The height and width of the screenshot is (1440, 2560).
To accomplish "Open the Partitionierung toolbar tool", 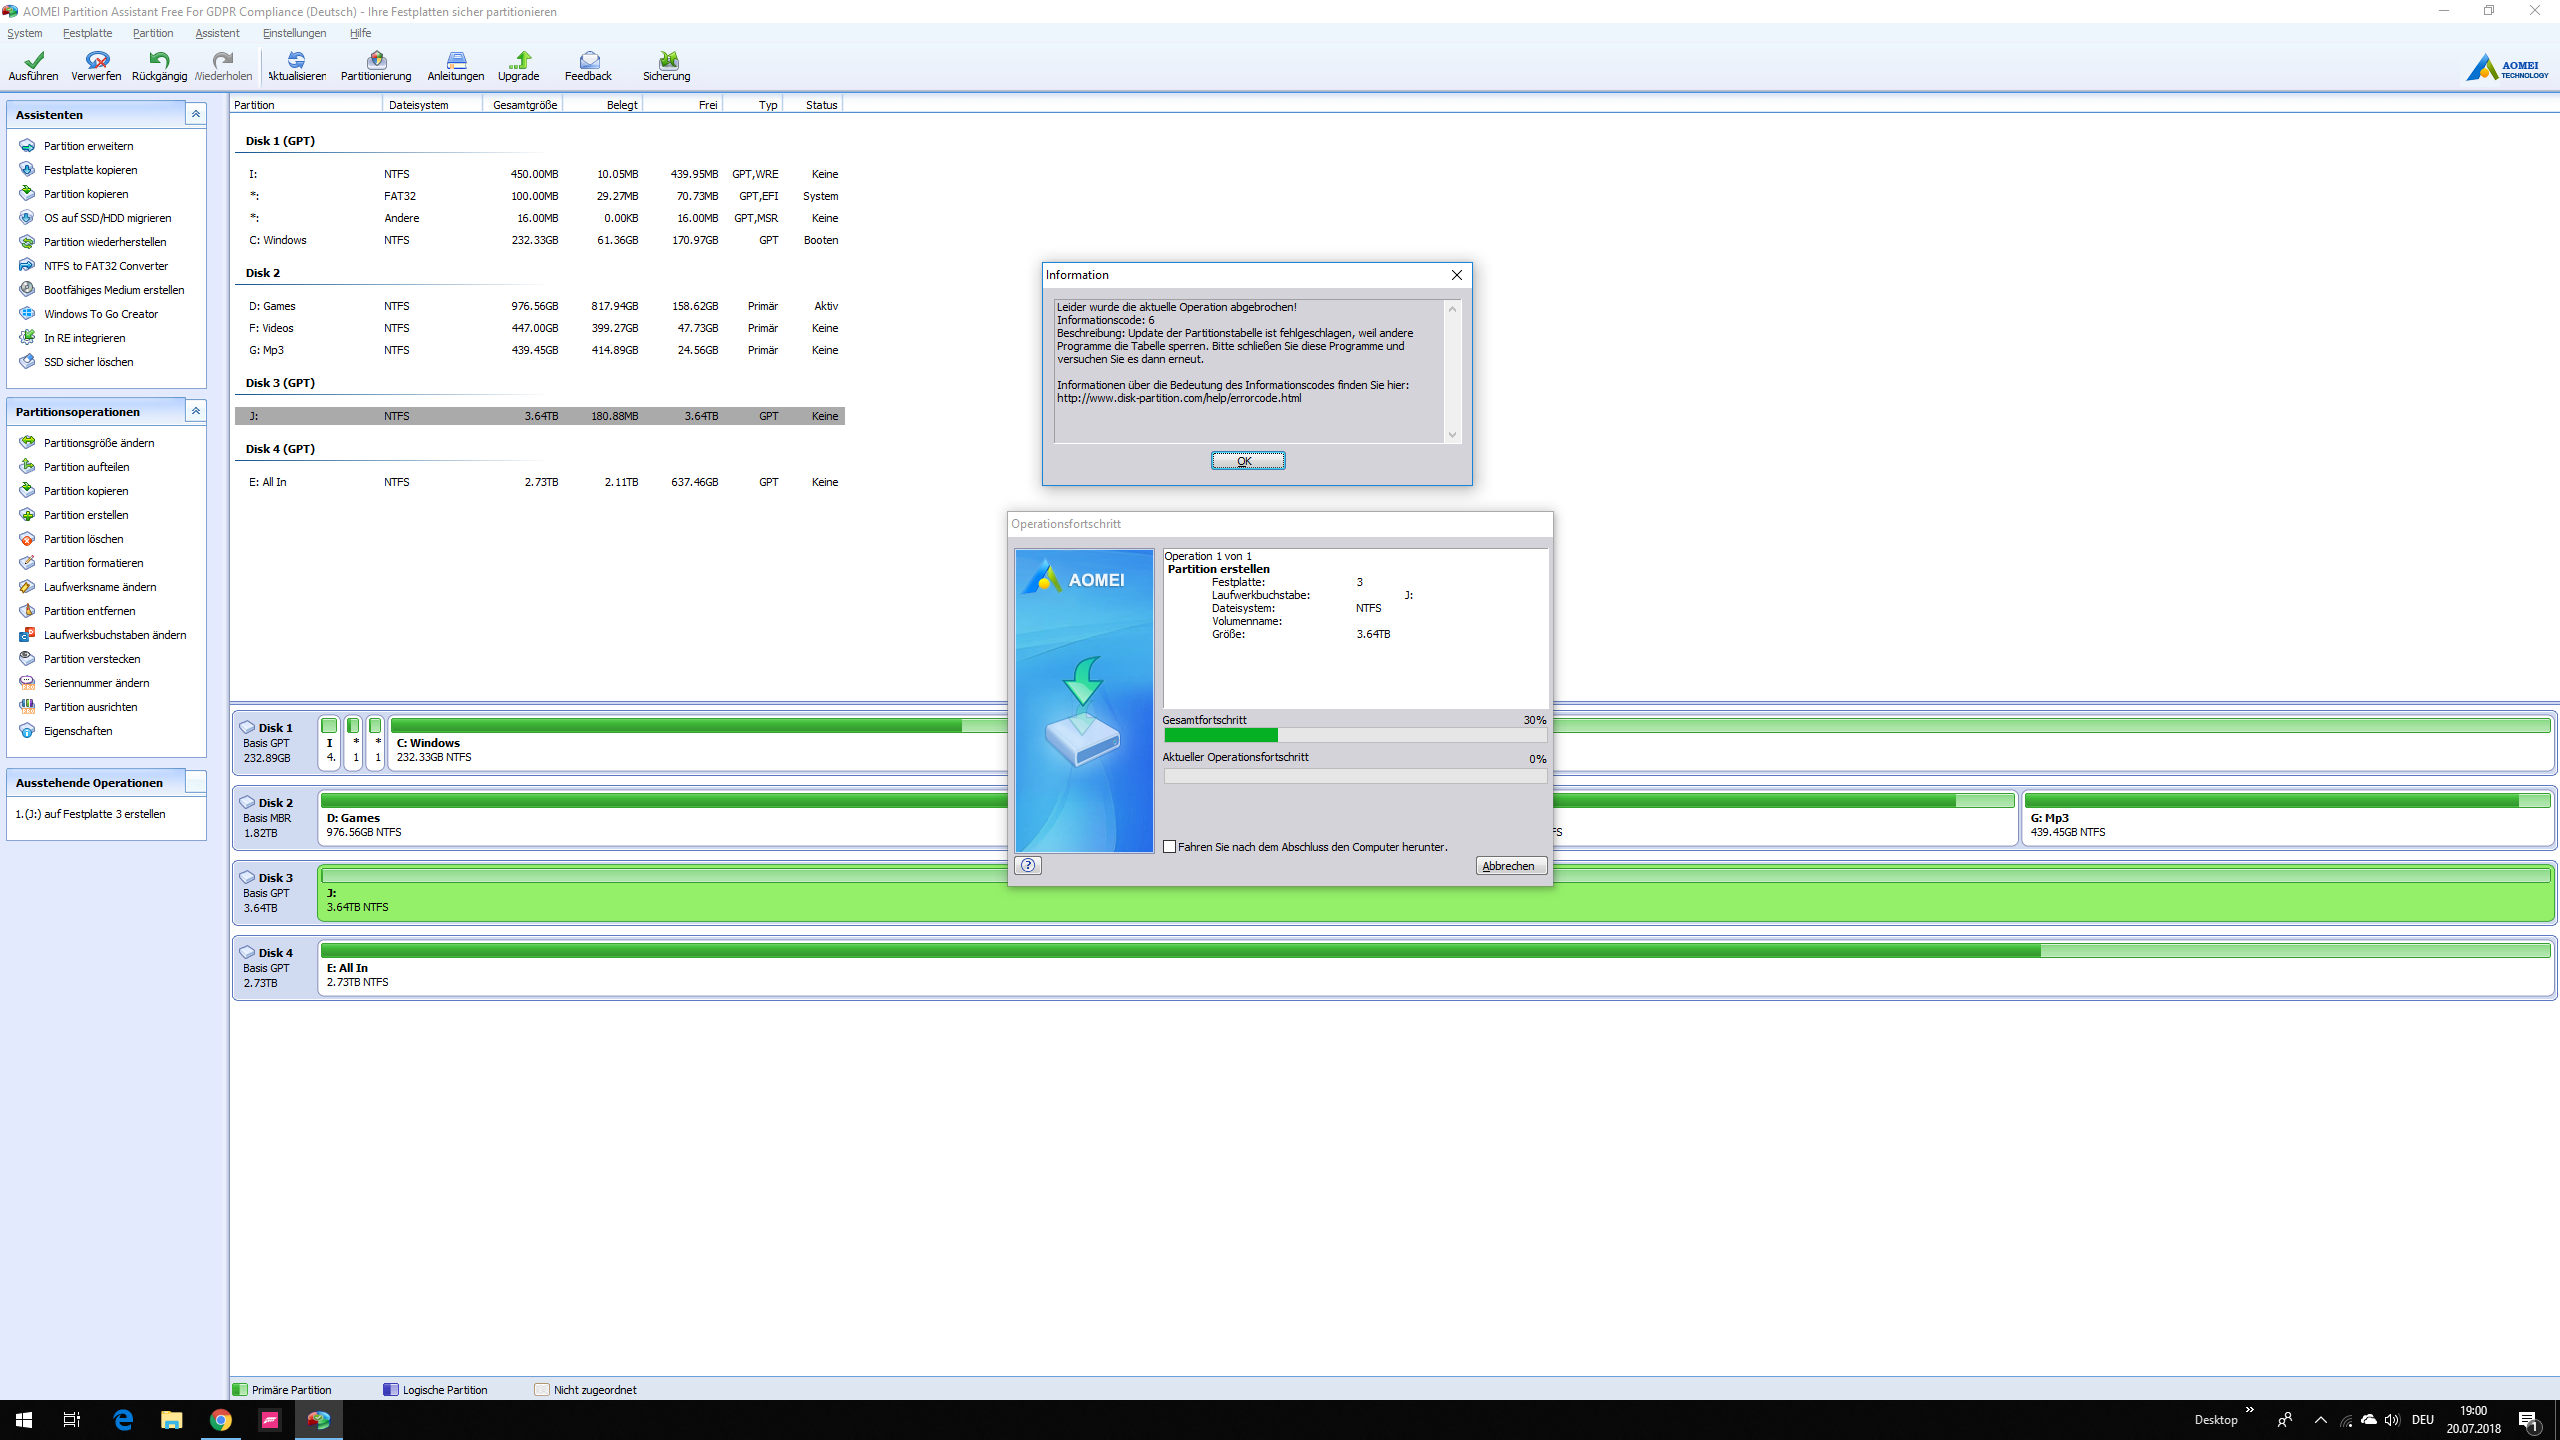I will [375, 66].
